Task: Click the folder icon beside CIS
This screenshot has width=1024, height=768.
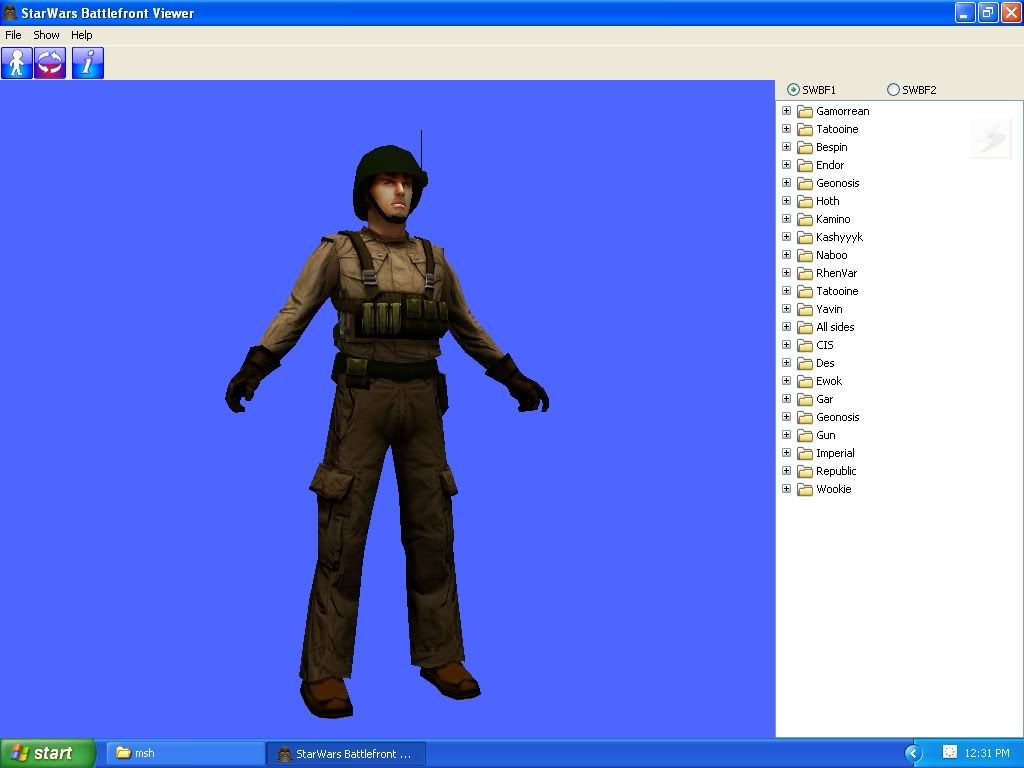Action: pos(805,345)
